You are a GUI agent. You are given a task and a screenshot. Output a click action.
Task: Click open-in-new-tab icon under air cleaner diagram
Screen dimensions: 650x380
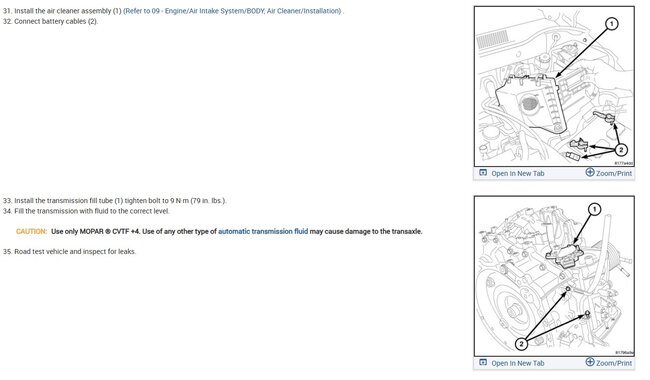(x=483, y=172)
